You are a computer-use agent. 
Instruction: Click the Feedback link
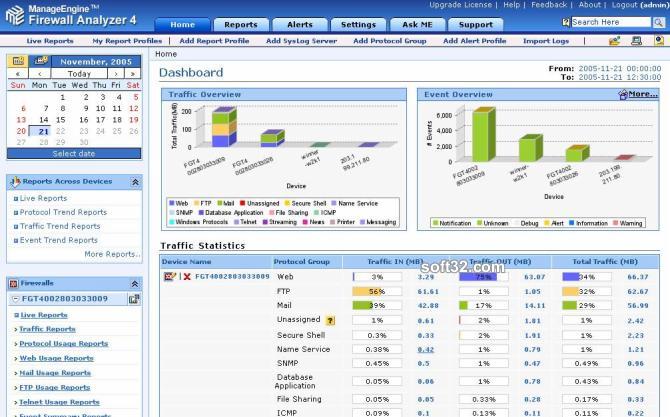[549, 5]
